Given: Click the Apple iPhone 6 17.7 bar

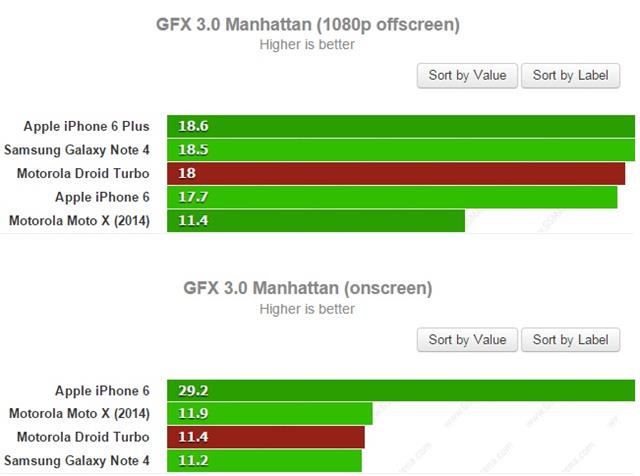Looking at the screenshot, I should [x=392, y=197].
